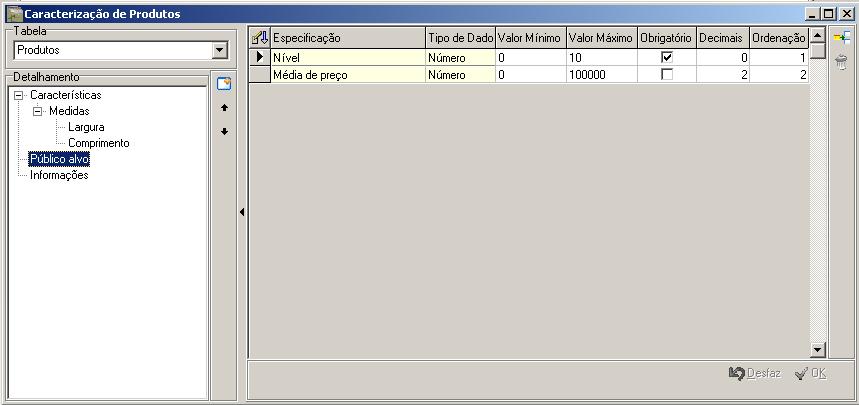Click the Valor Máximo cell showing 100000
859x405 pixels.
pos(601,75)
